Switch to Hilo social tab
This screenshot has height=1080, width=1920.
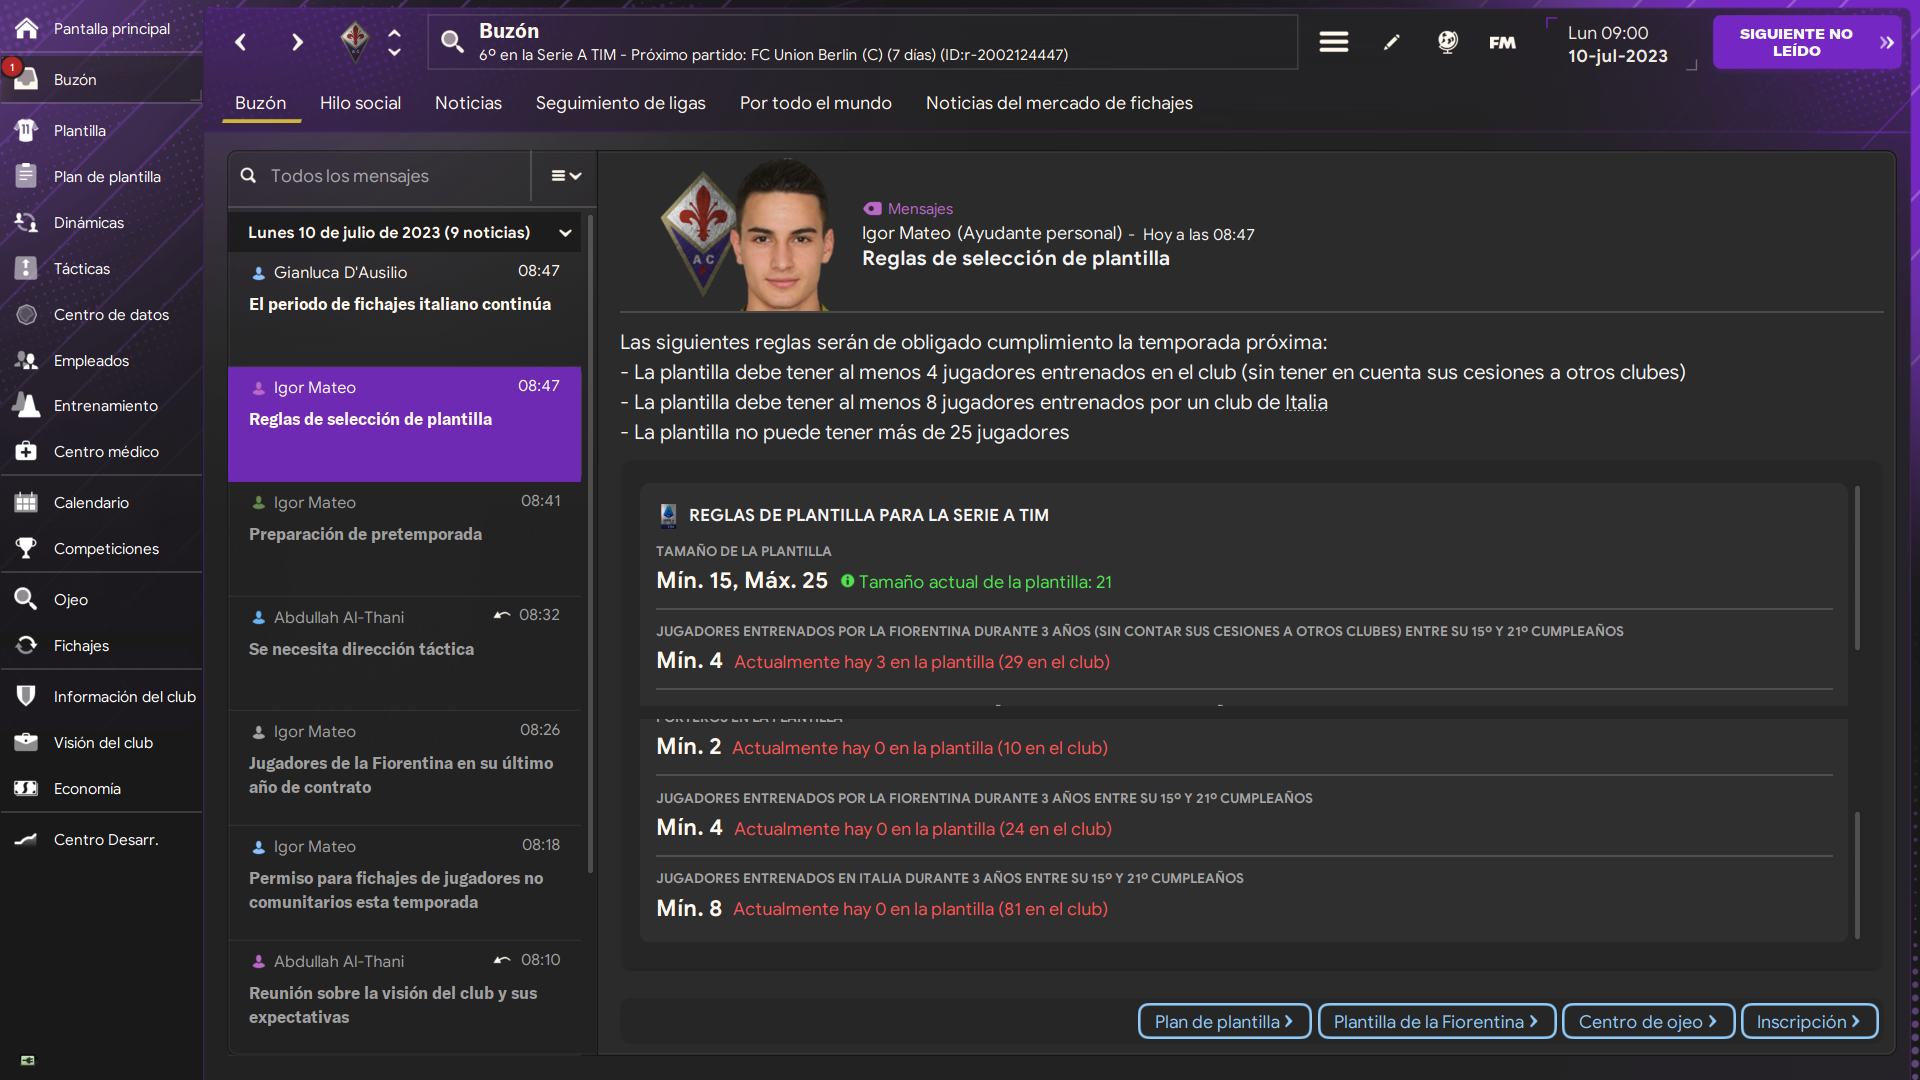[x=360, y=103]
